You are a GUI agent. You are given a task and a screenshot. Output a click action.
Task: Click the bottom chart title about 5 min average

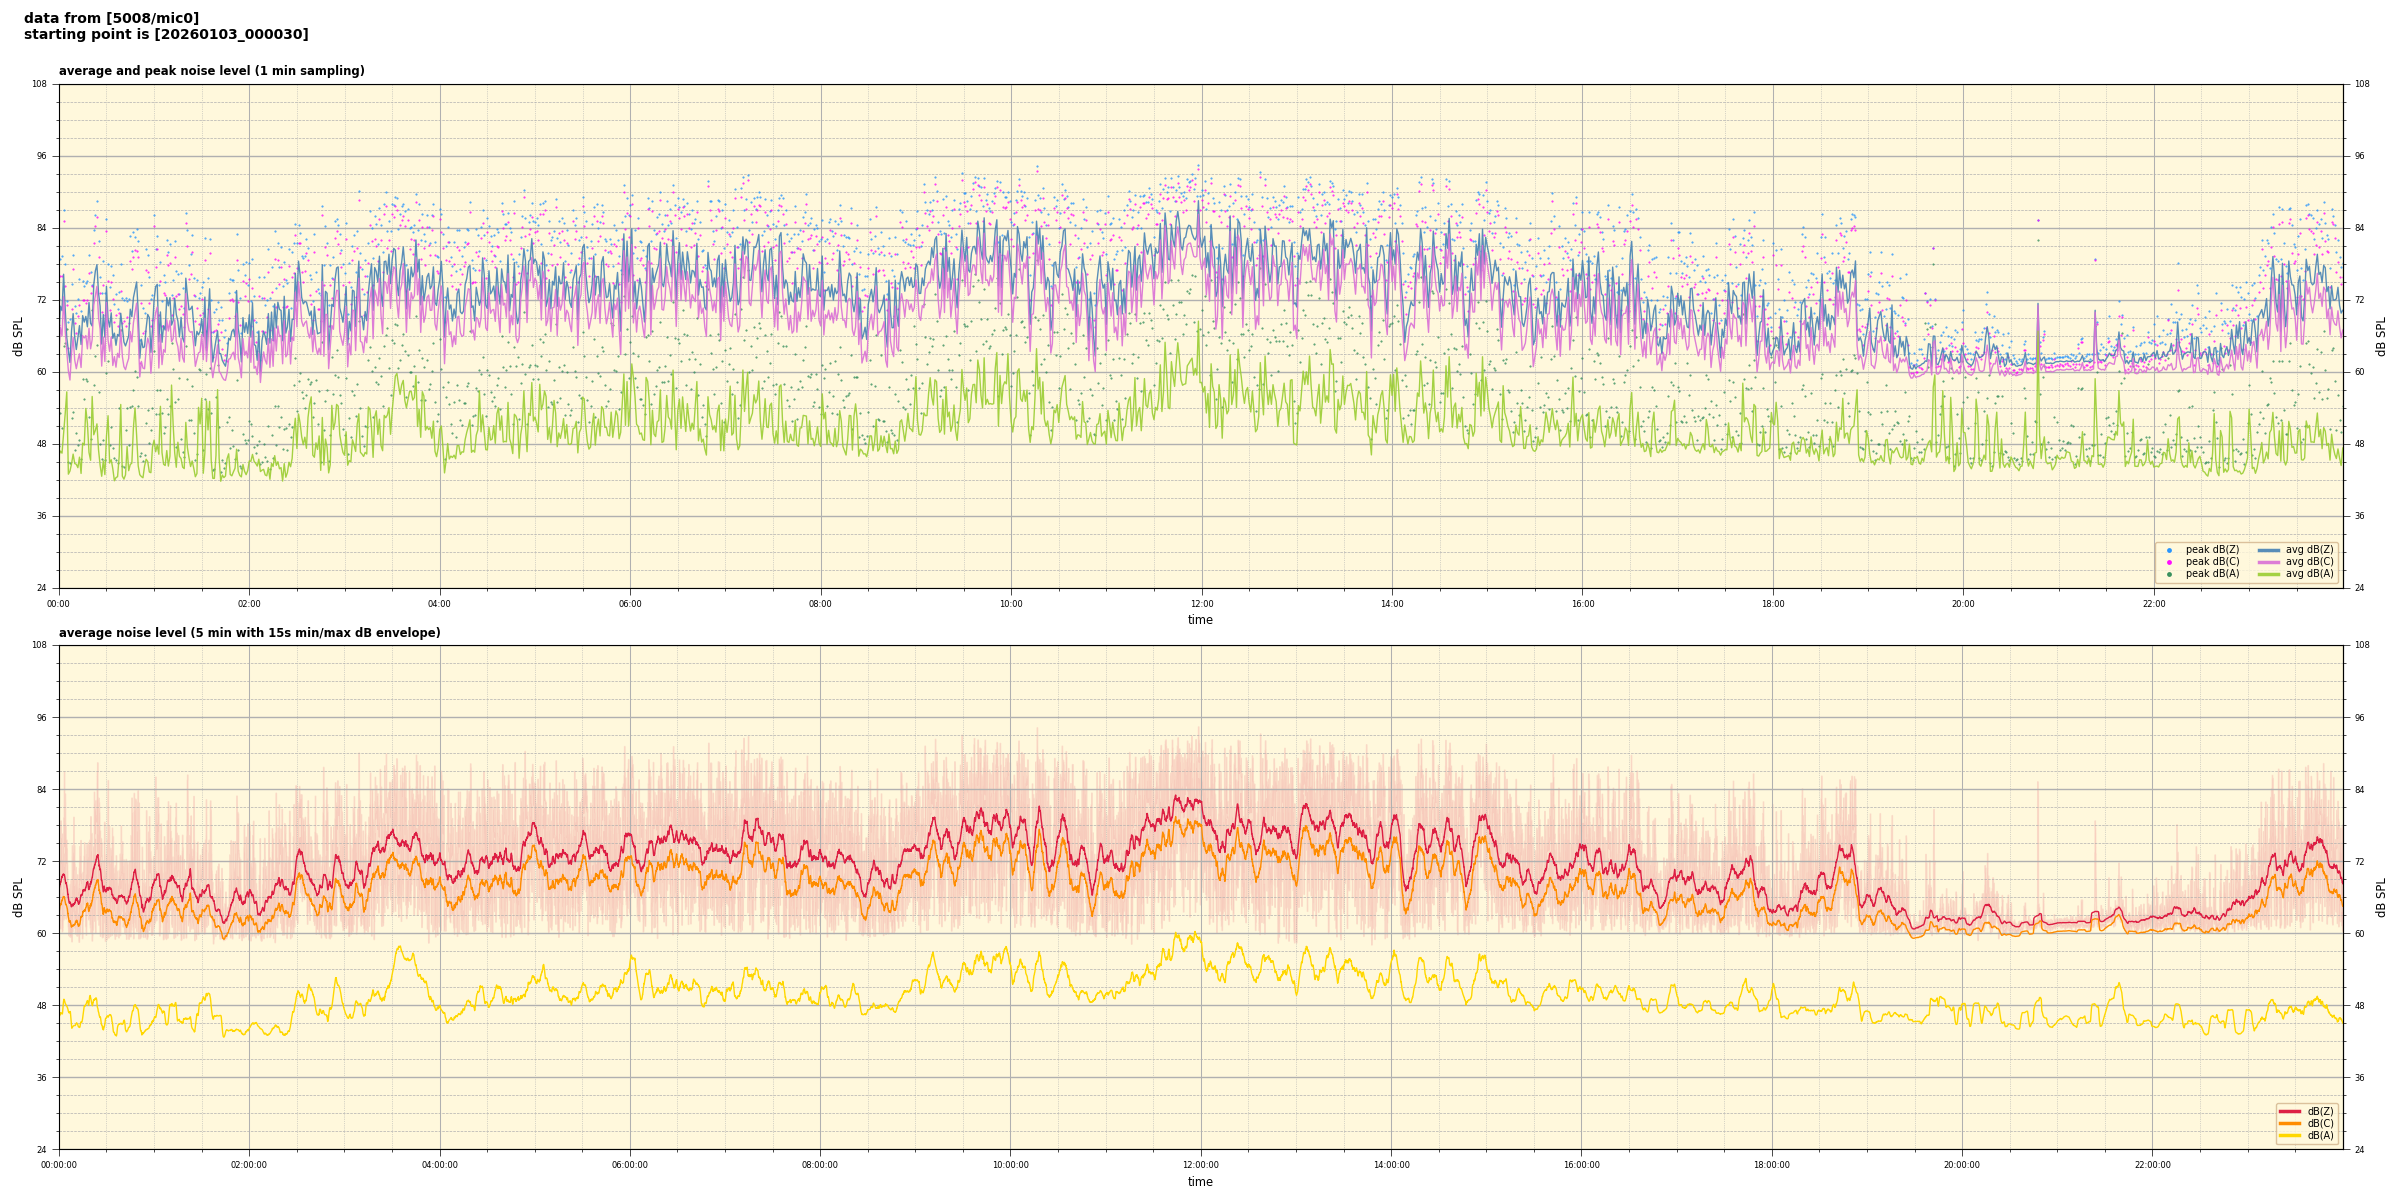pyautogui.click(x=249, y=633)
